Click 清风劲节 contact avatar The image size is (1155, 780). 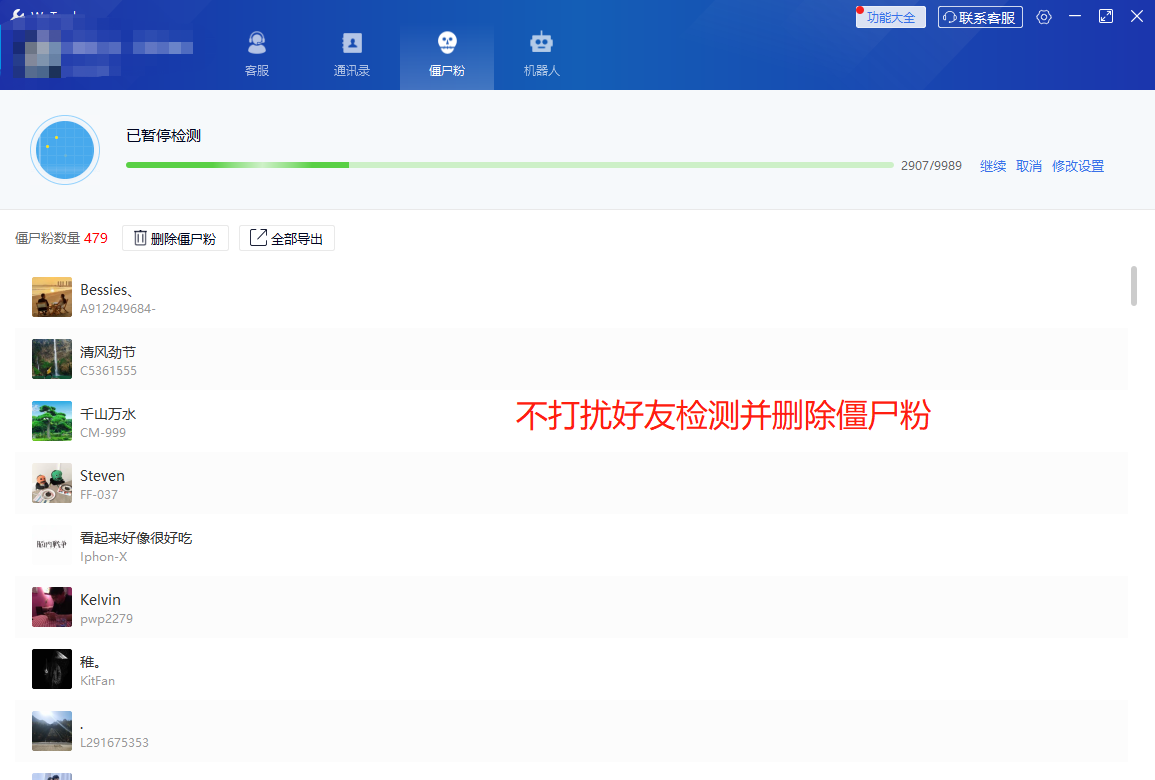52,359
